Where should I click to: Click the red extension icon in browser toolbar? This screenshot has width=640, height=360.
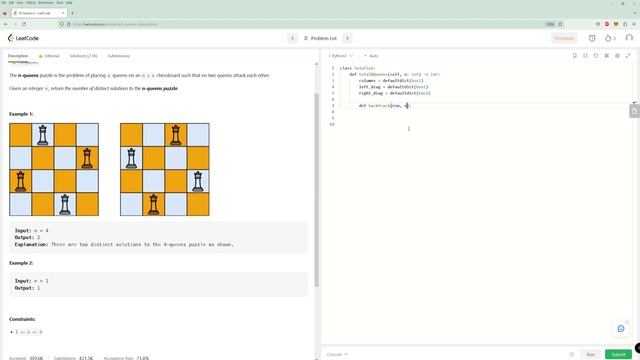(x=607, y=24)
